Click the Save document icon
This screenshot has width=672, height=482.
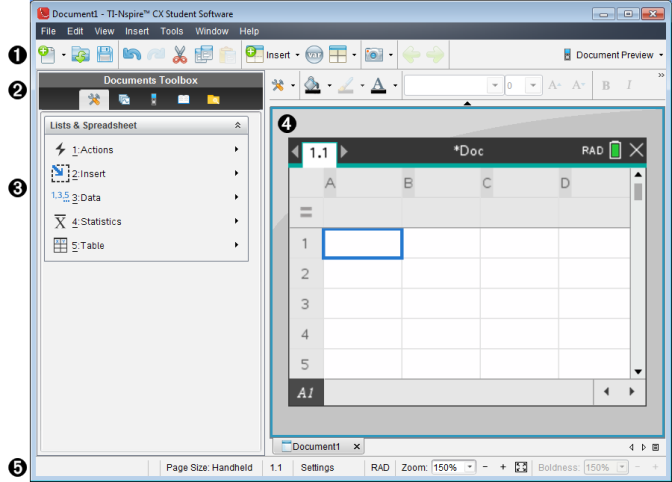[104, 54]
